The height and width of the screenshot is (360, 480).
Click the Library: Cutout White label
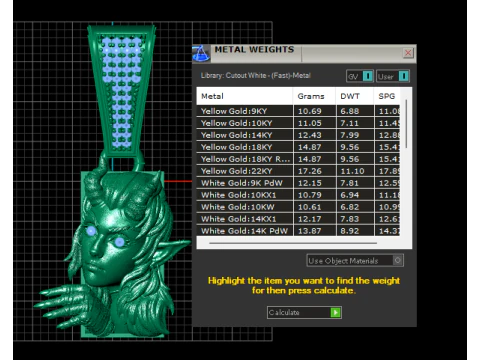[256, 76]
